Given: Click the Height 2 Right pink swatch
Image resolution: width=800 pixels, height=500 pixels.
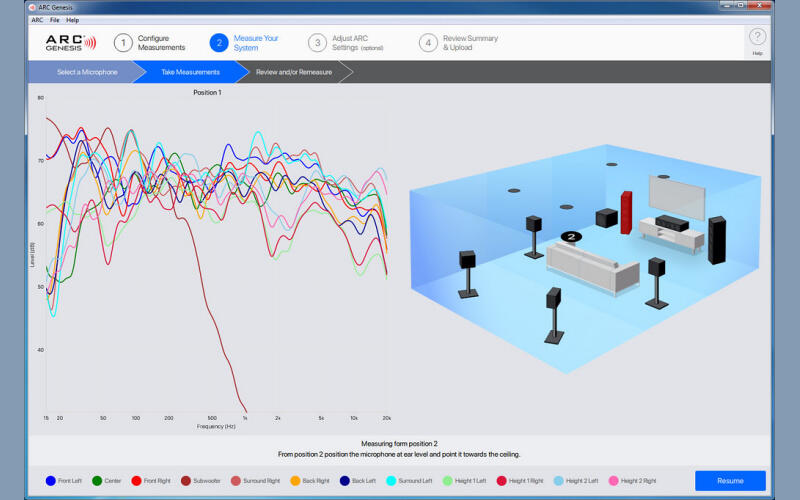Looking at the screenshot, I should (613, 481).
